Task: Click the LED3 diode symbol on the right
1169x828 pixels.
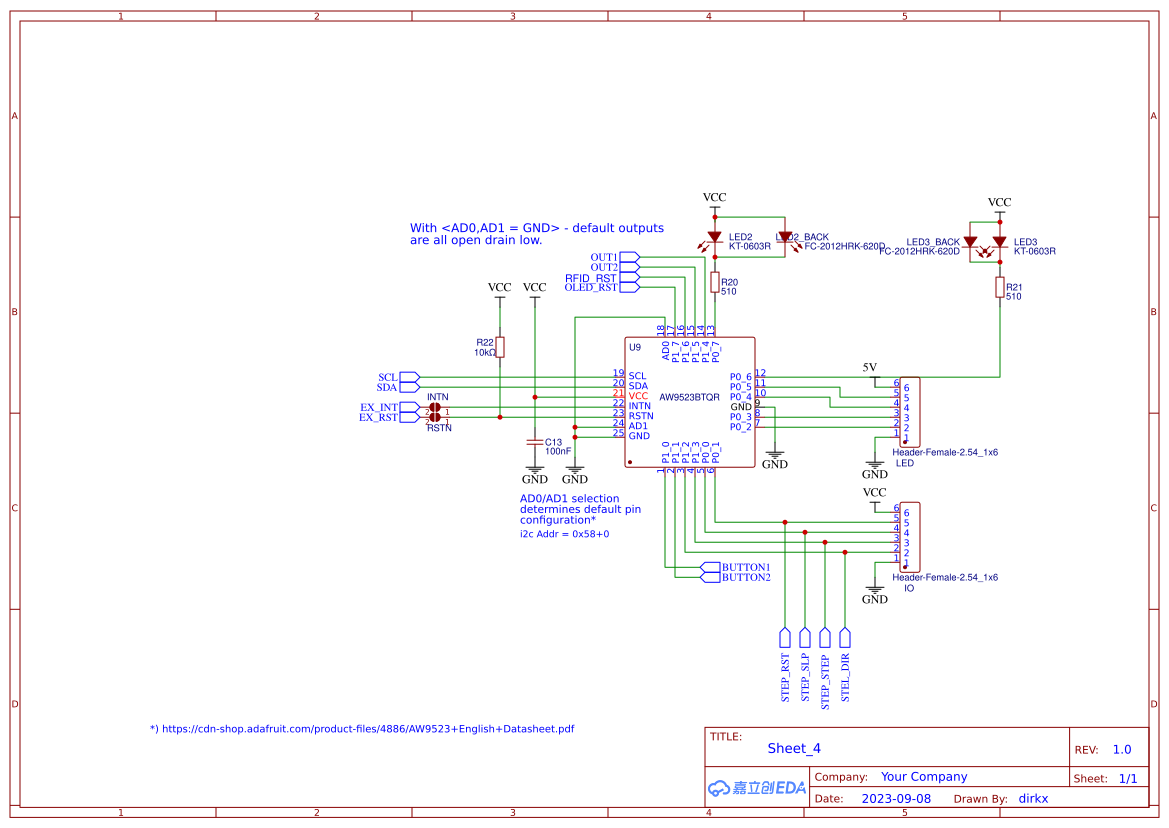Action: 1000,243
